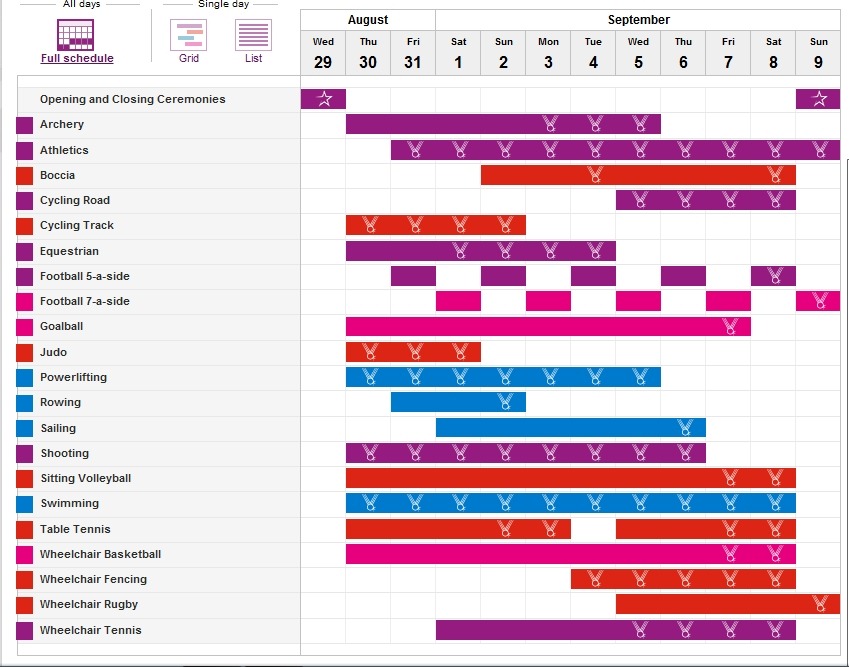Open the Wheelchair Tennis row label
This screenshot has height=667, width=849.
tap(90, 630)
